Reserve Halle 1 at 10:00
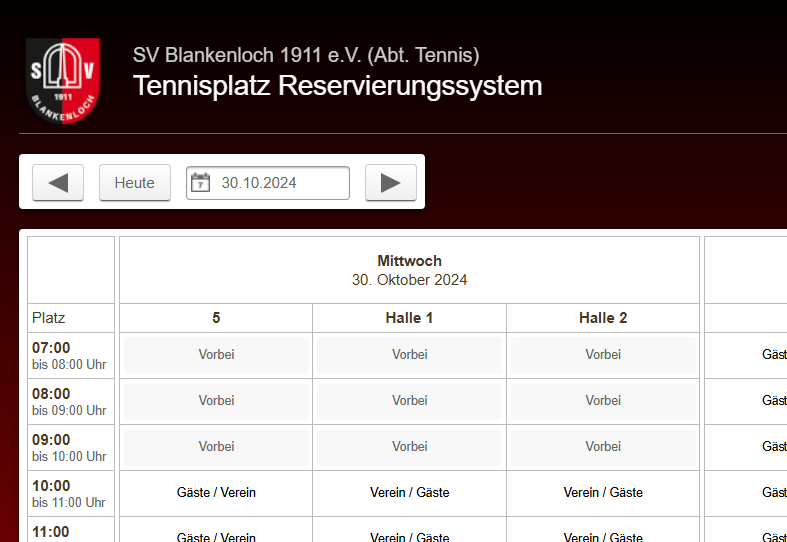 pos(409,493)
